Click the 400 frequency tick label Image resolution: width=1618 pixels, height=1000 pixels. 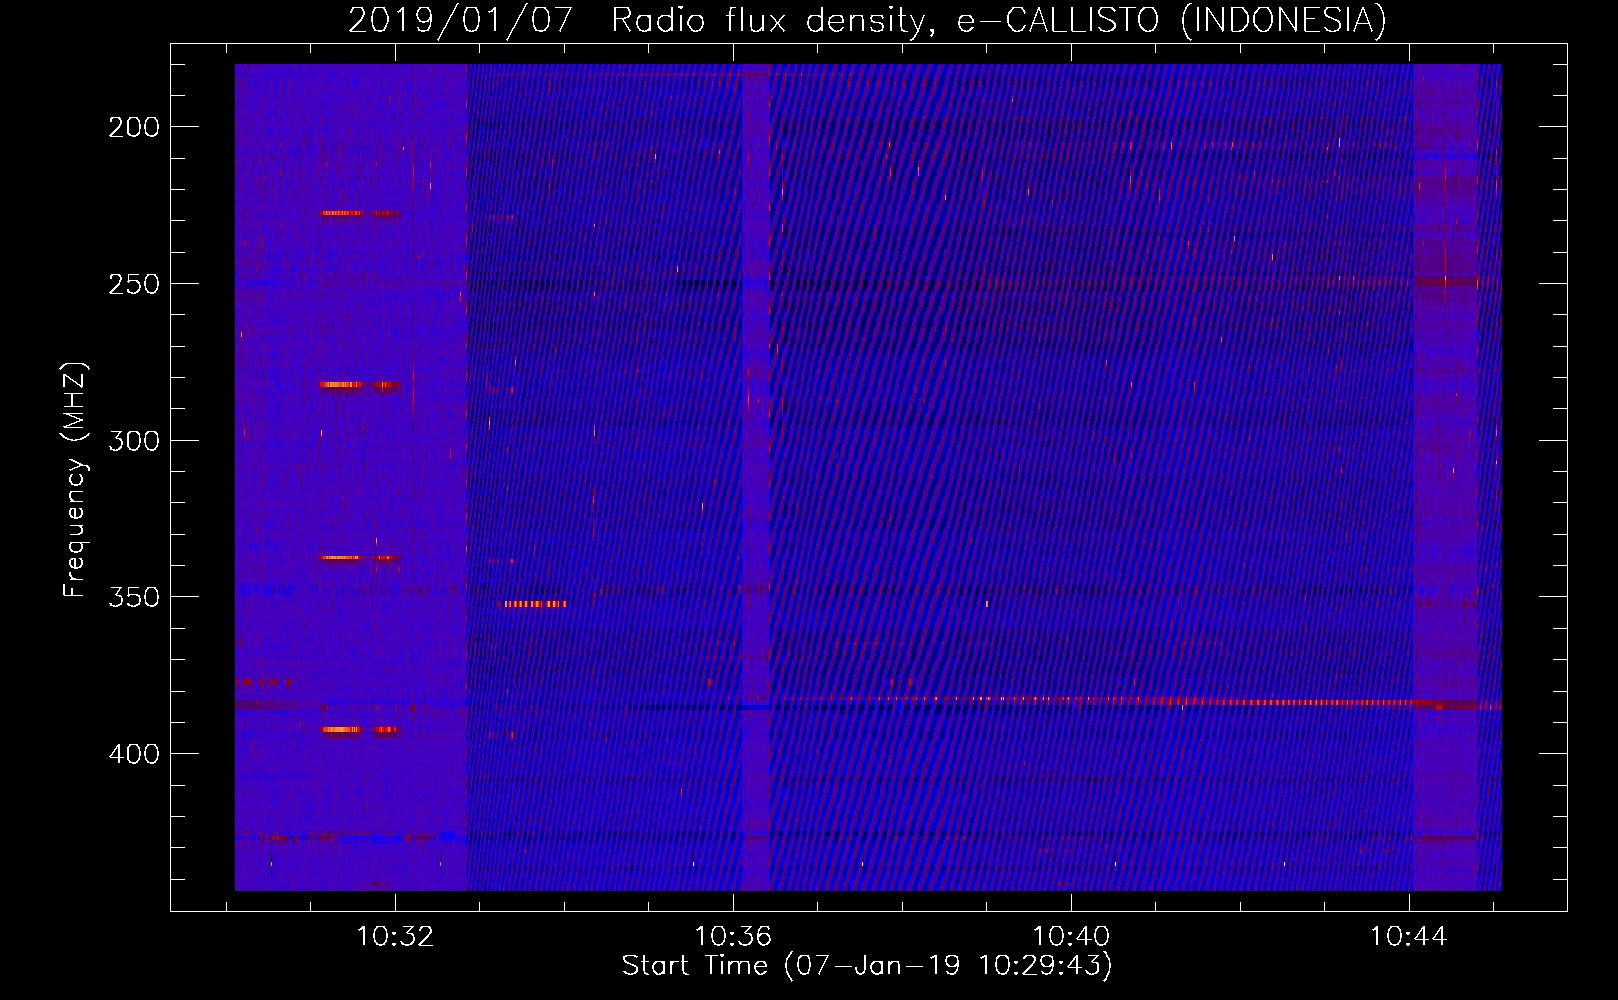click(x=134, y=754)
